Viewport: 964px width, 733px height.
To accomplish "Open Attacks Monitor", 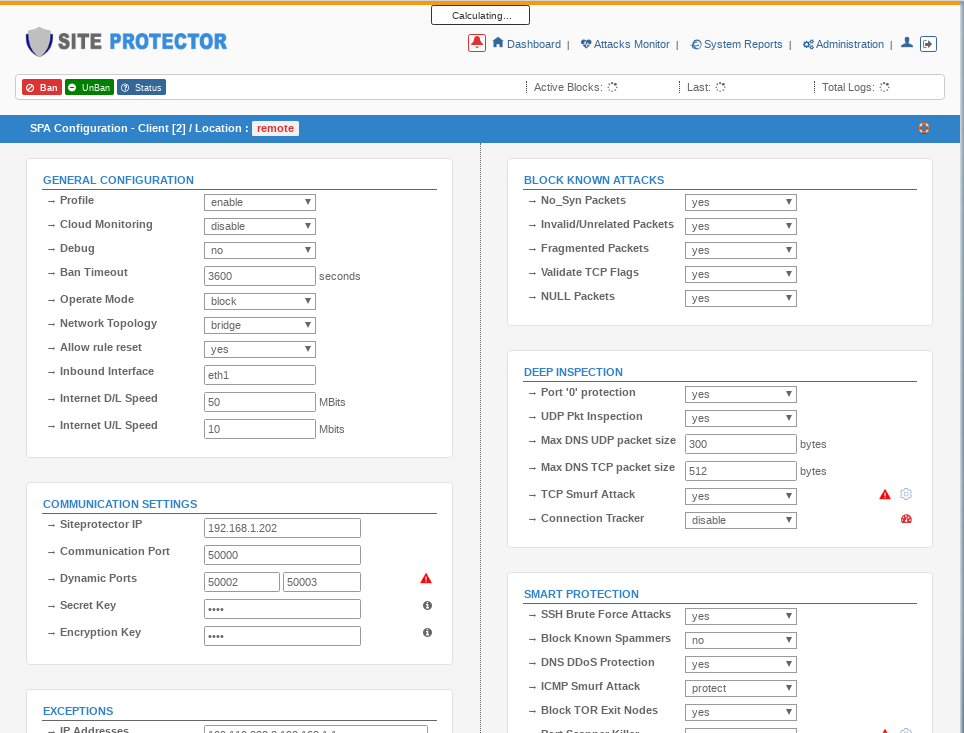I will point(625,44).
